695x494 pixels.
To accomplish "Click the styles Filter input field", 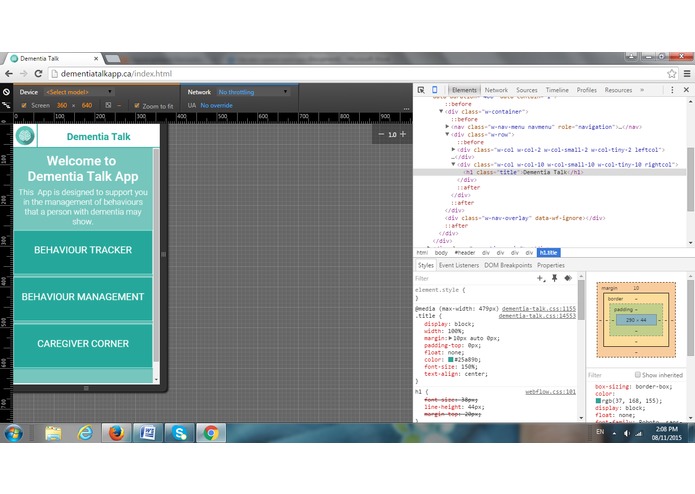I will [x=474, y=278].
